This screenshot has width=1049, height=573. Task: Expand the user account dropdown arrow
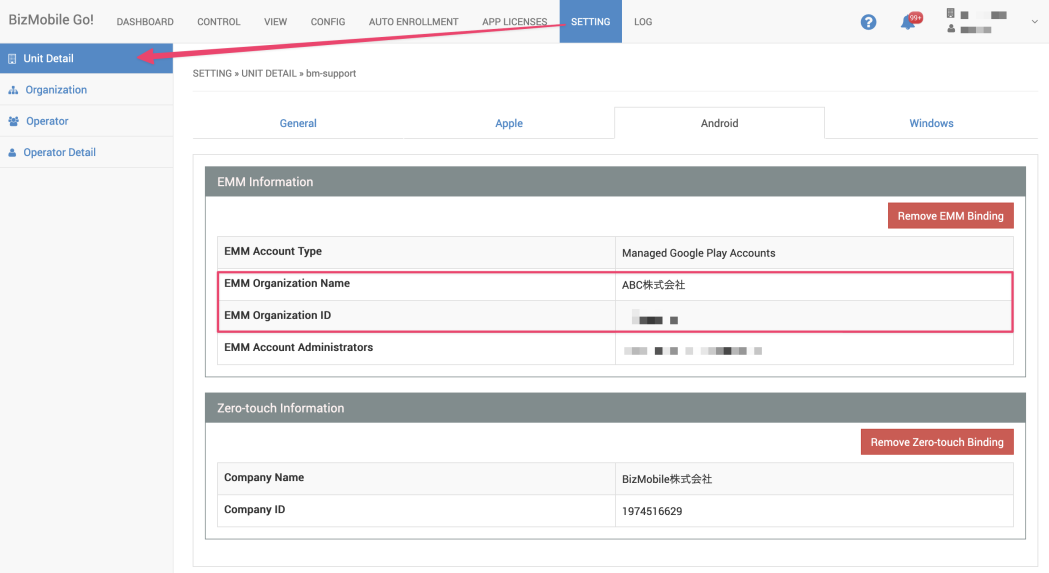(1034, 22)
